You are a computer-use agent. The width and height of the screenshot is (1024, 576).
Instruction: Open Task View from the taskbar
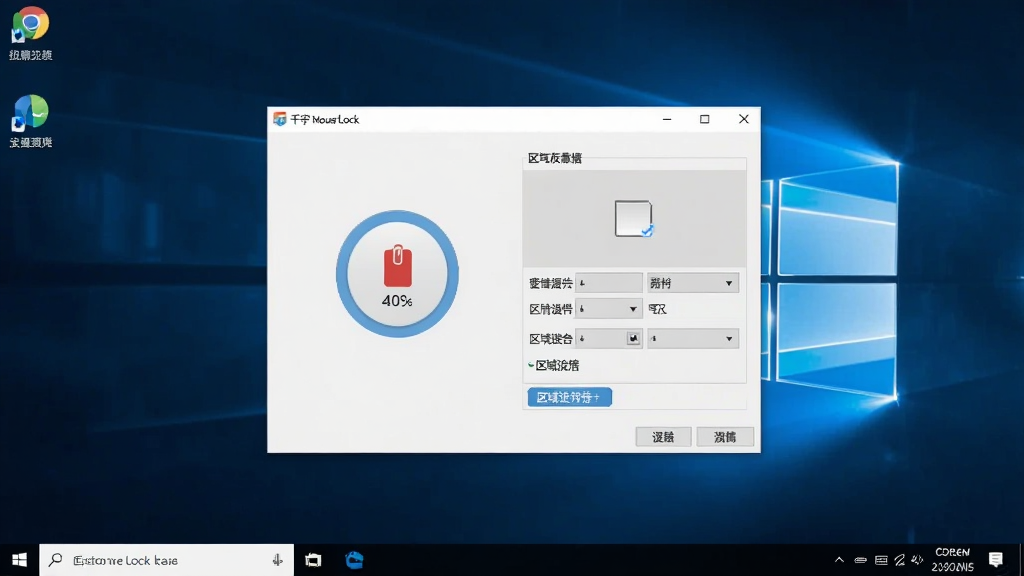(x=313, y=560)
